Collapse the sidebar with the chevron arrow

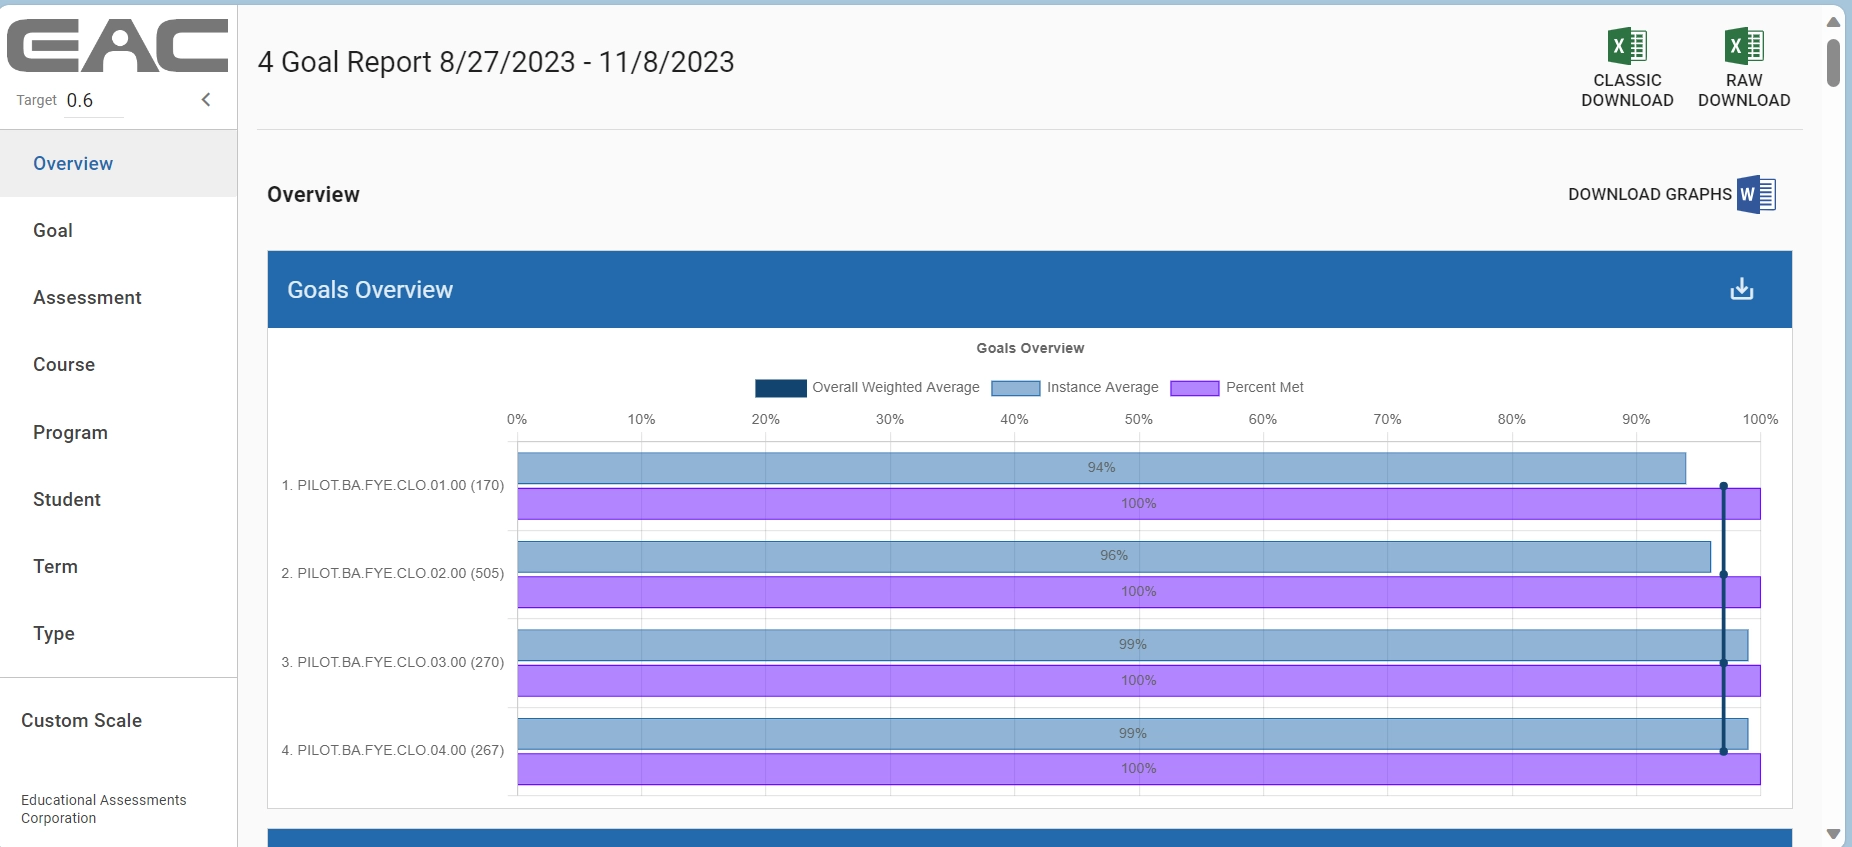[x=206, y=99]
